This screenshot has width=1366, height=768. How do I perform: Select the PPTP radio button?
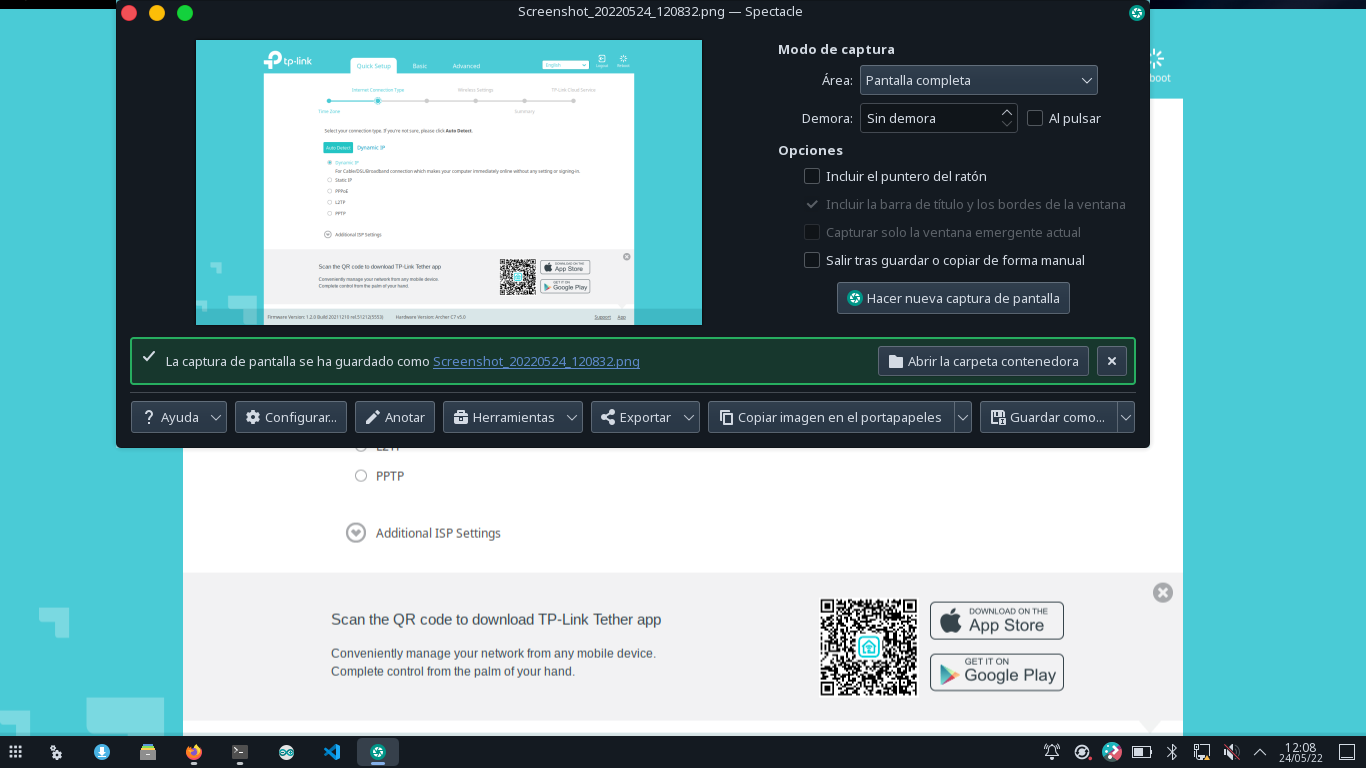pyautogui.click(x=361, y=476)
